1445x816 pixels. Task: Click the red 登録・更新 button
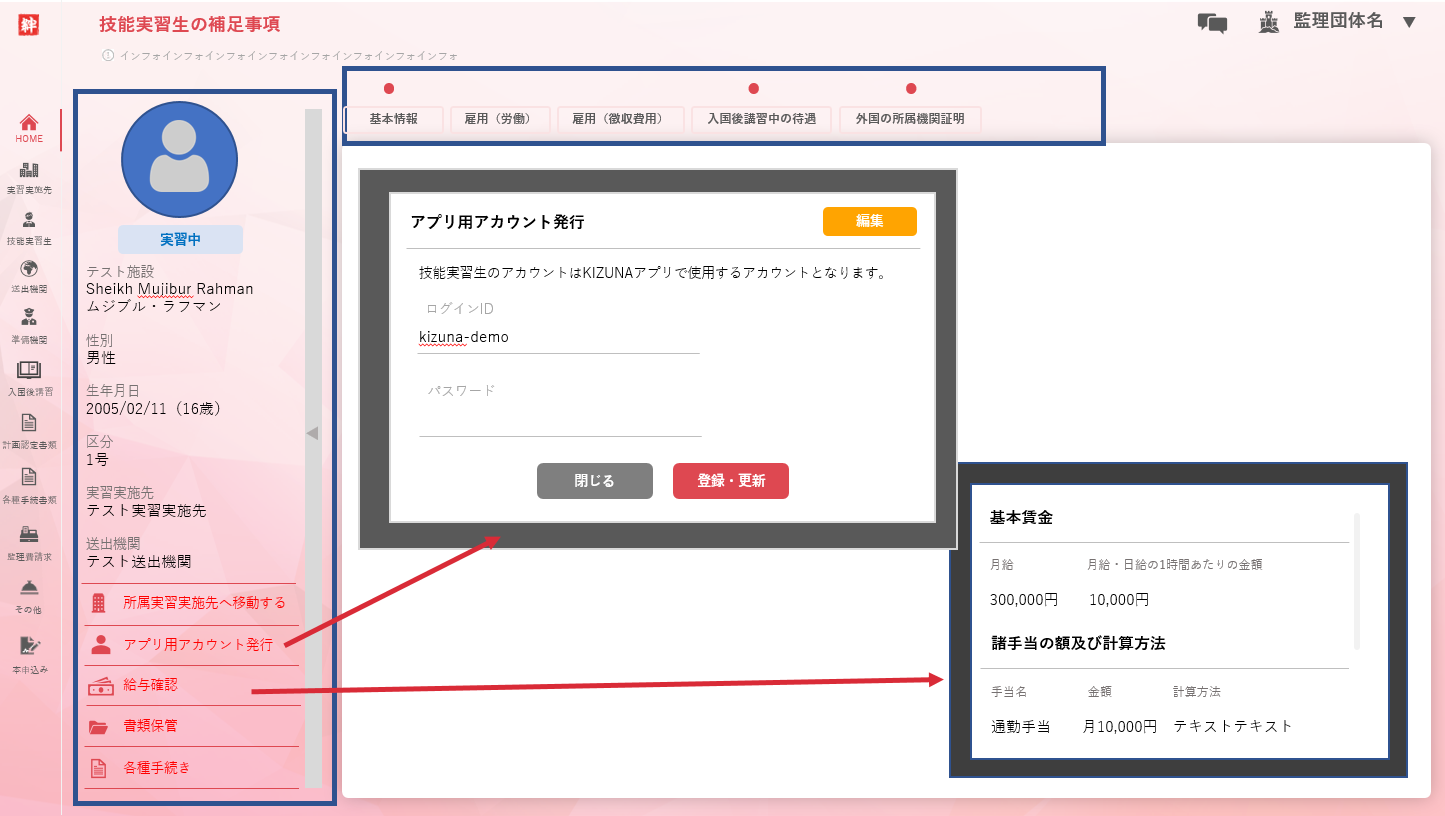[731, 481]
